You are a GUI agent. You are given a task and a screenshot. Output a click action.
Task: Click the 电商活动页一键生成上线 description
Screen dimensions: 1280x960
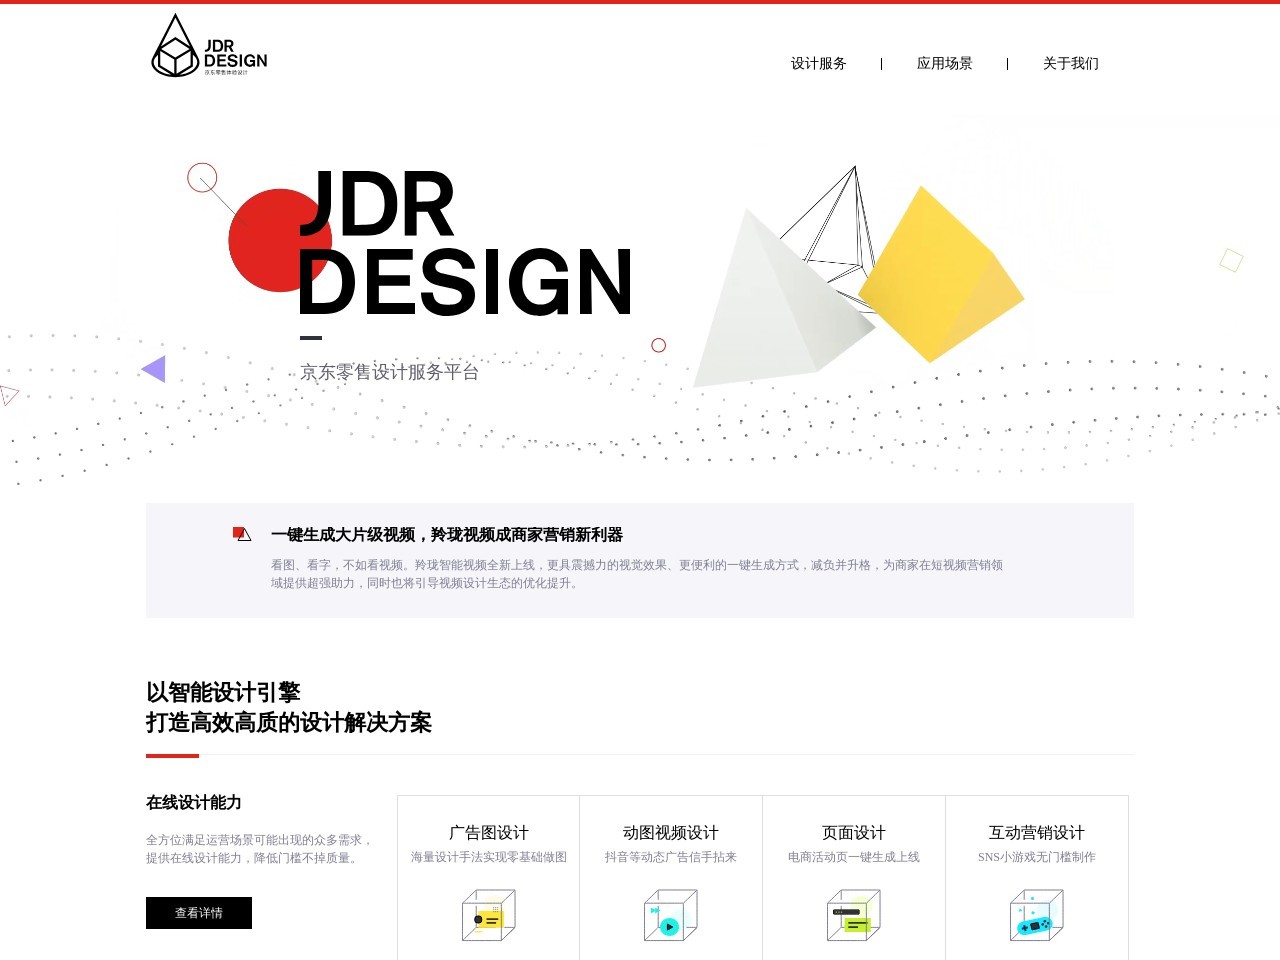854,857
